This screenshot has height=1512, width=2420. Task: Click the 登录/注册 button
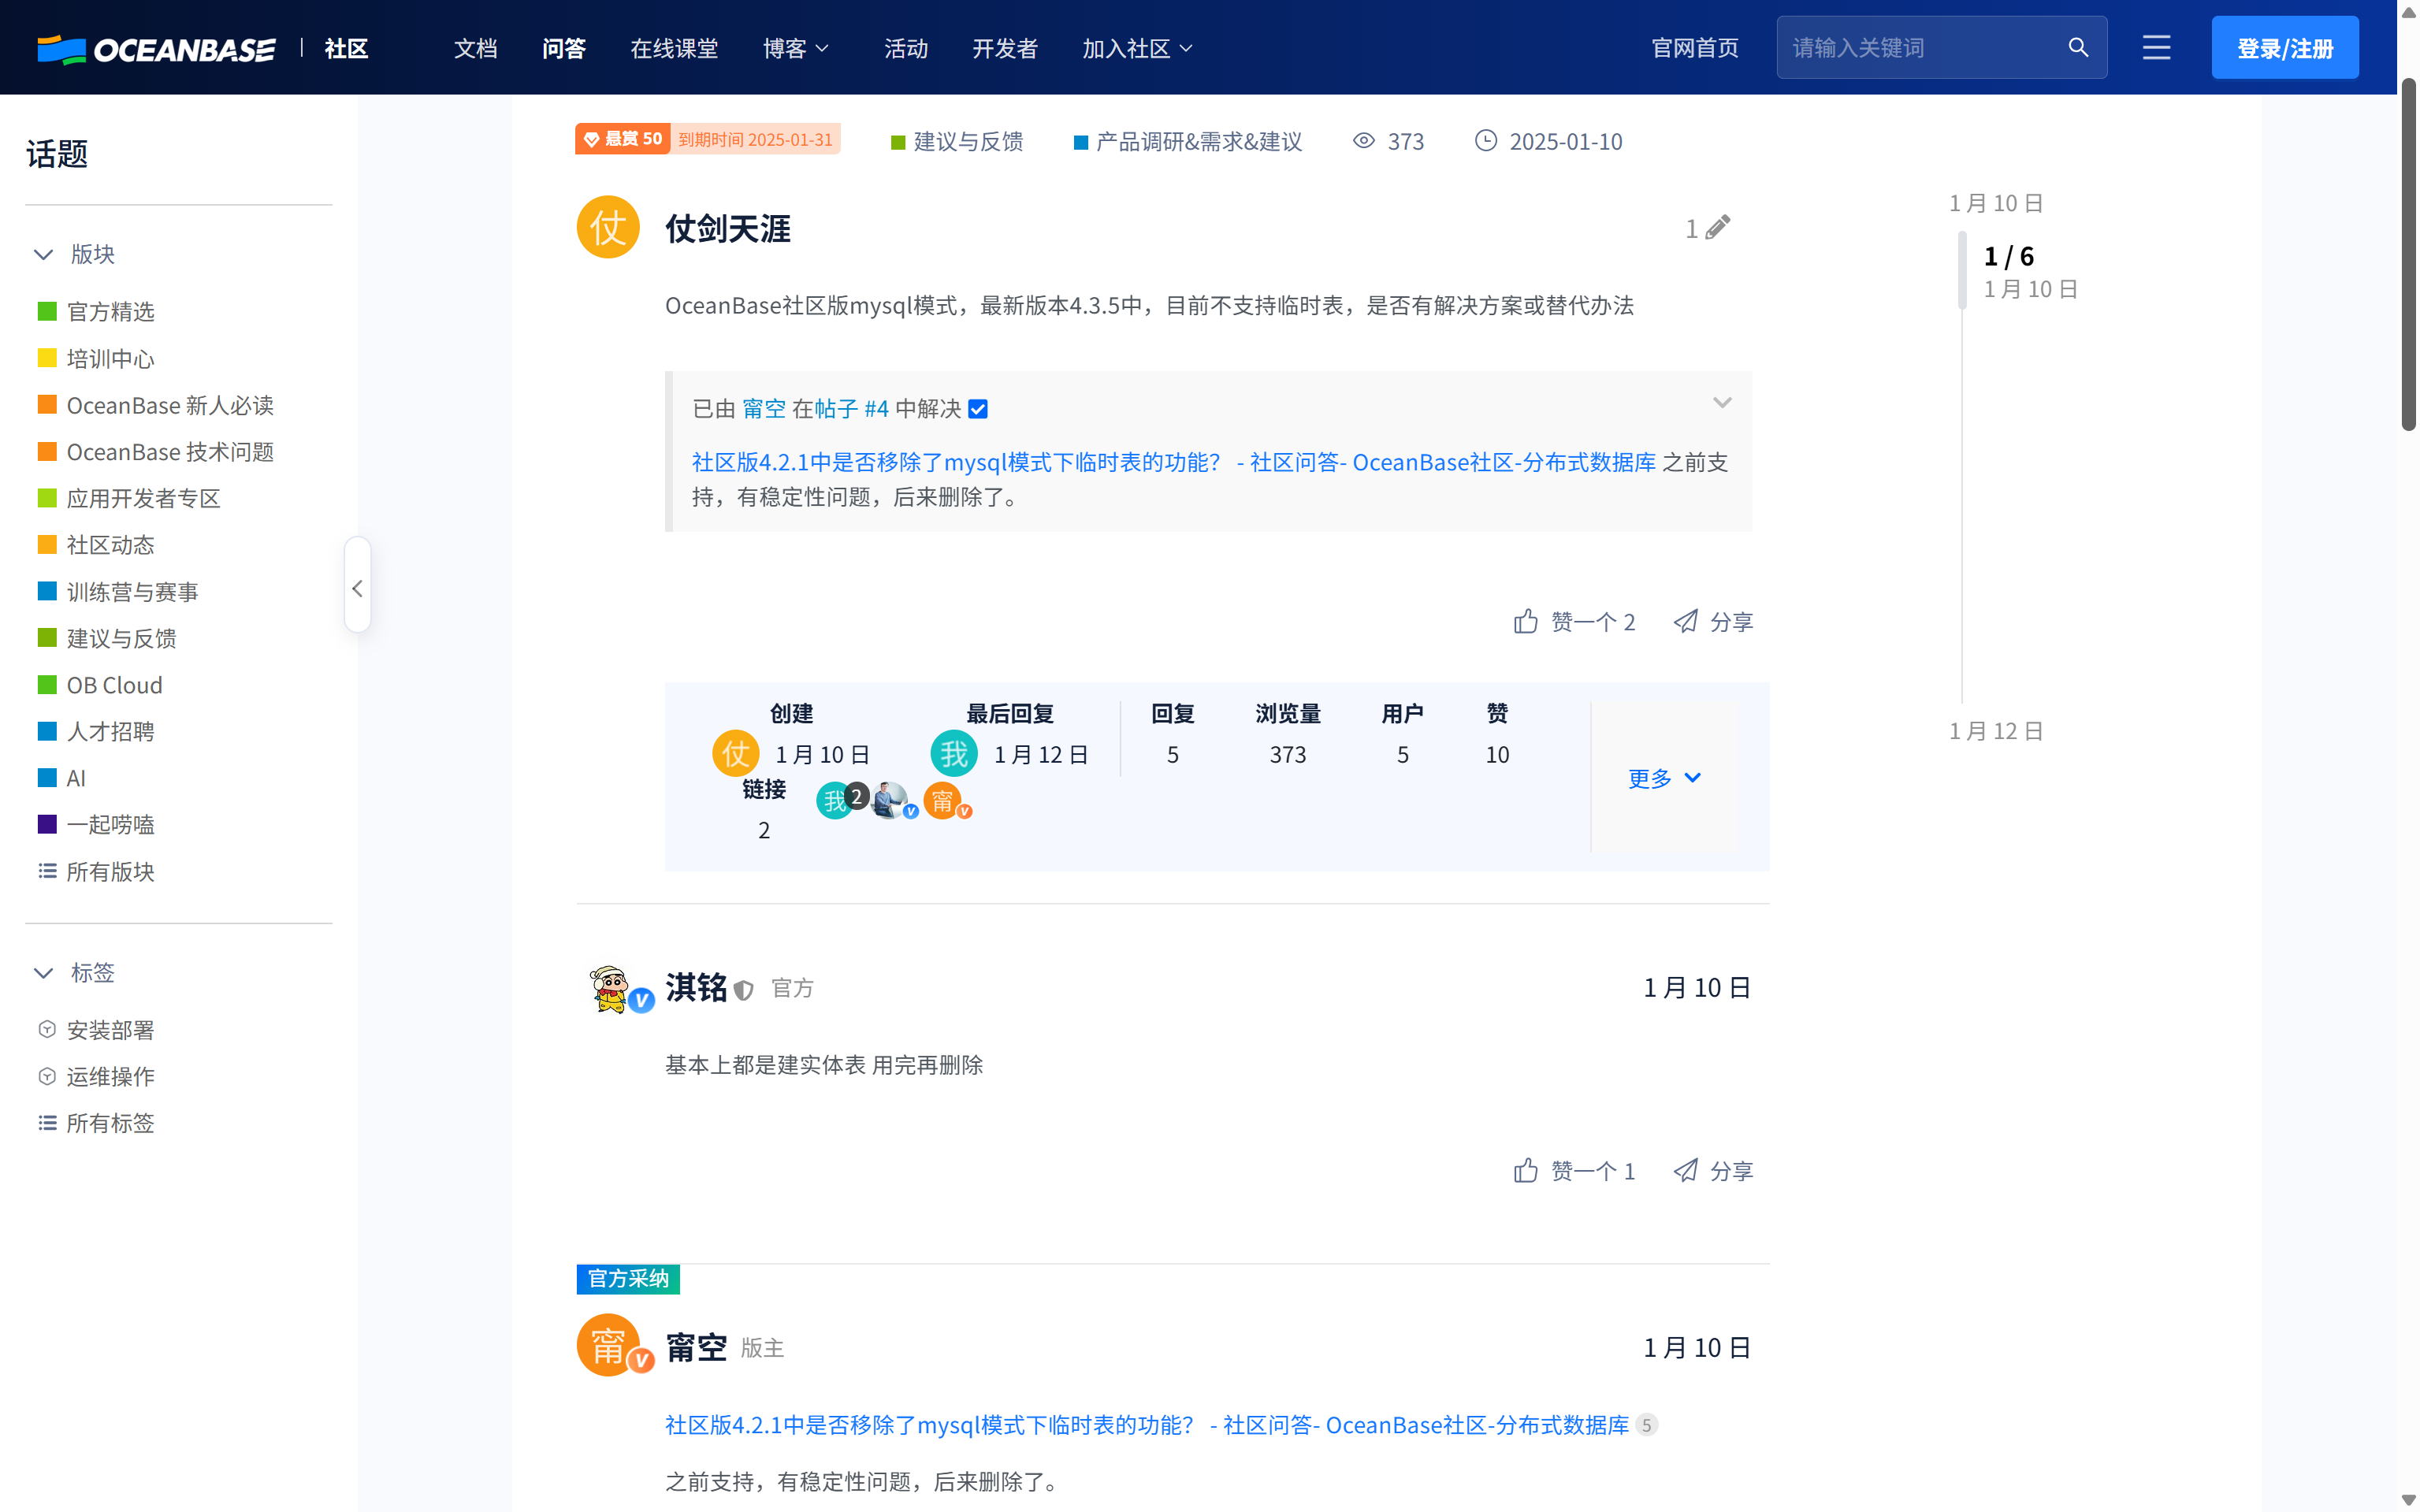coord(2285,47)
